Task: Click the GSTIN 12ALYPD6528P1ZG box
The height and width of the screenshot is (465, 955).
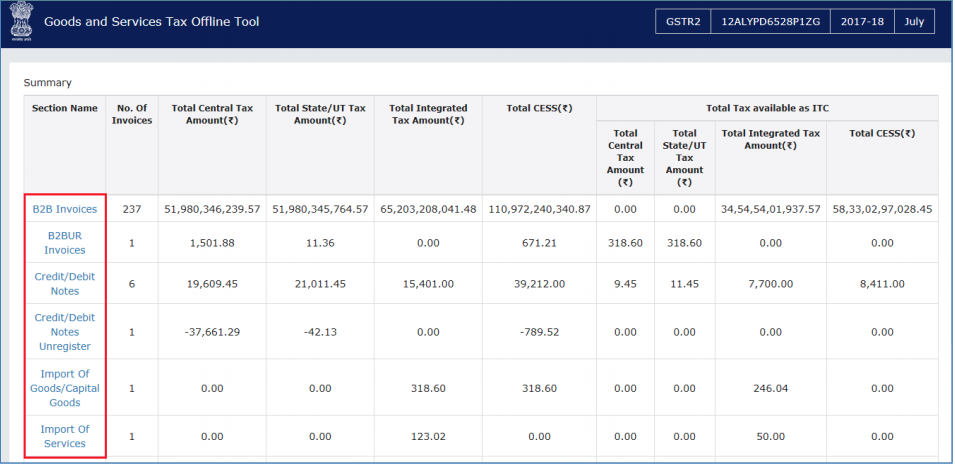Action: click(770, 22)
